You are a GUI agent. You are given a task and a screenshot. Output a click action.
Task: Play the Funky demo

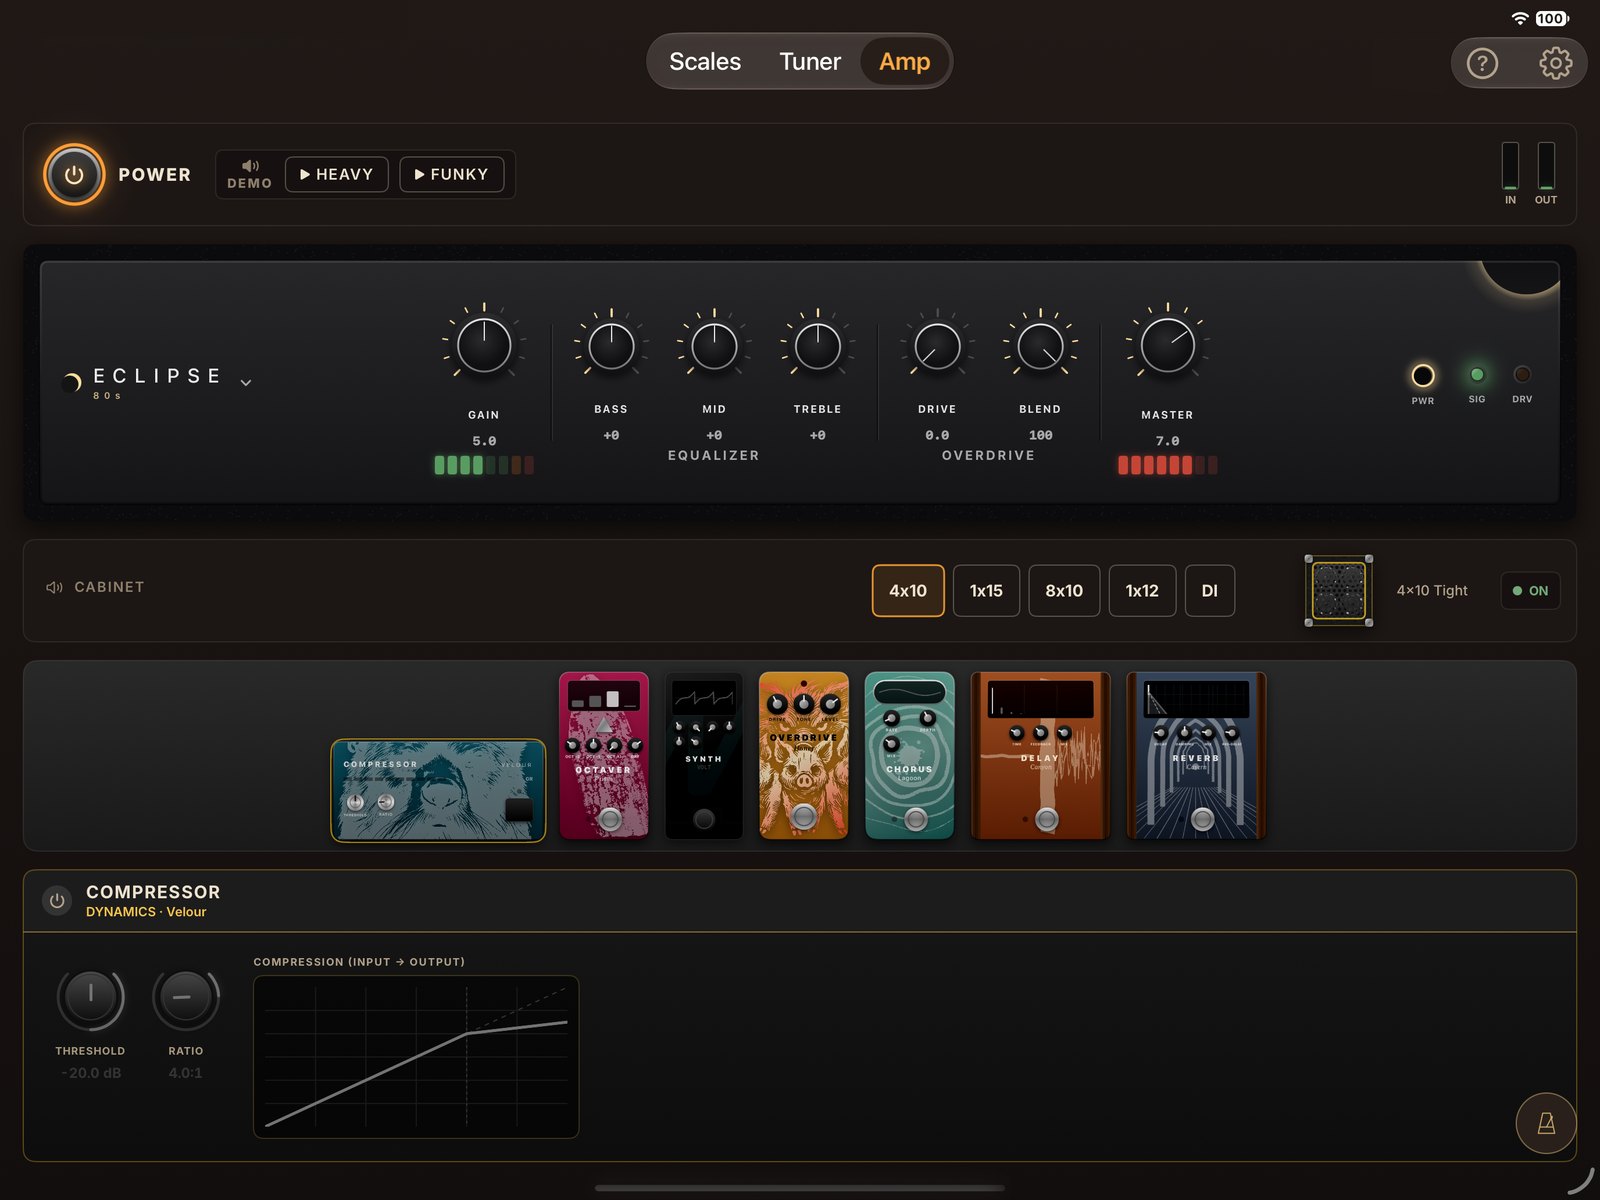(452, 174)
